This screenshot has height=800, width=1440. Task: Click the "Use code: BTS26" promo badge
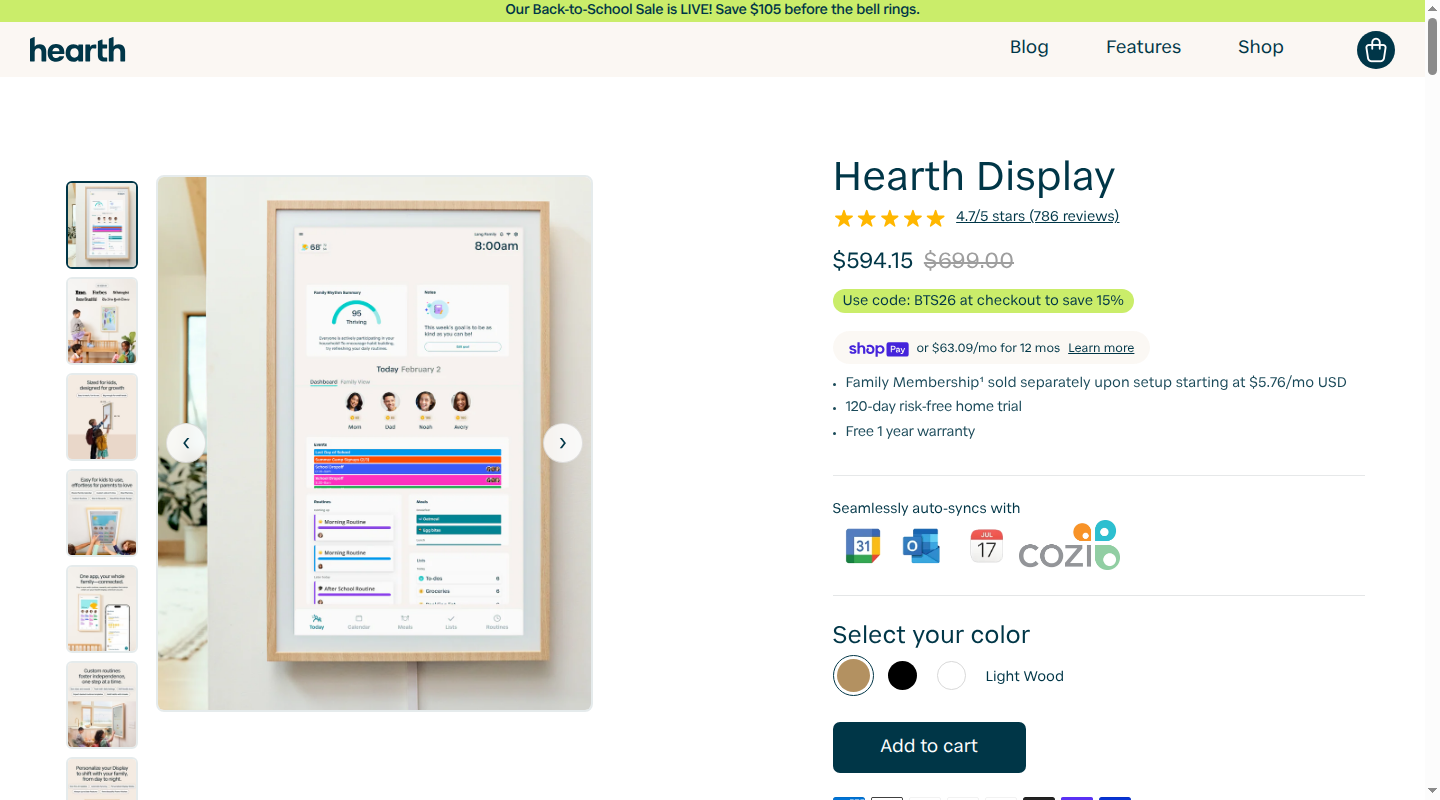983,300
